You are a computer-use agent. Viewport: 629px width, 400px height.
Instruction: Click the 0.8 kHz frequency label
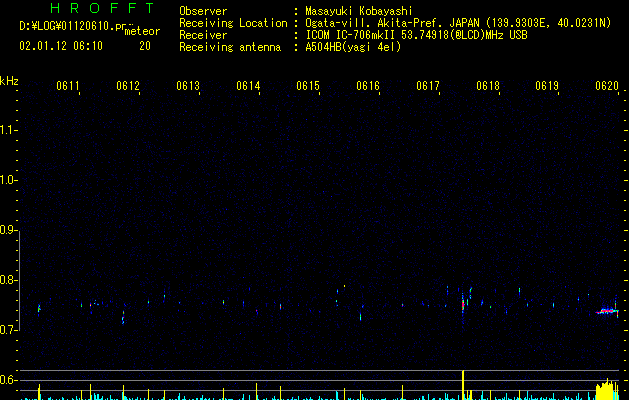coord(7,280)
